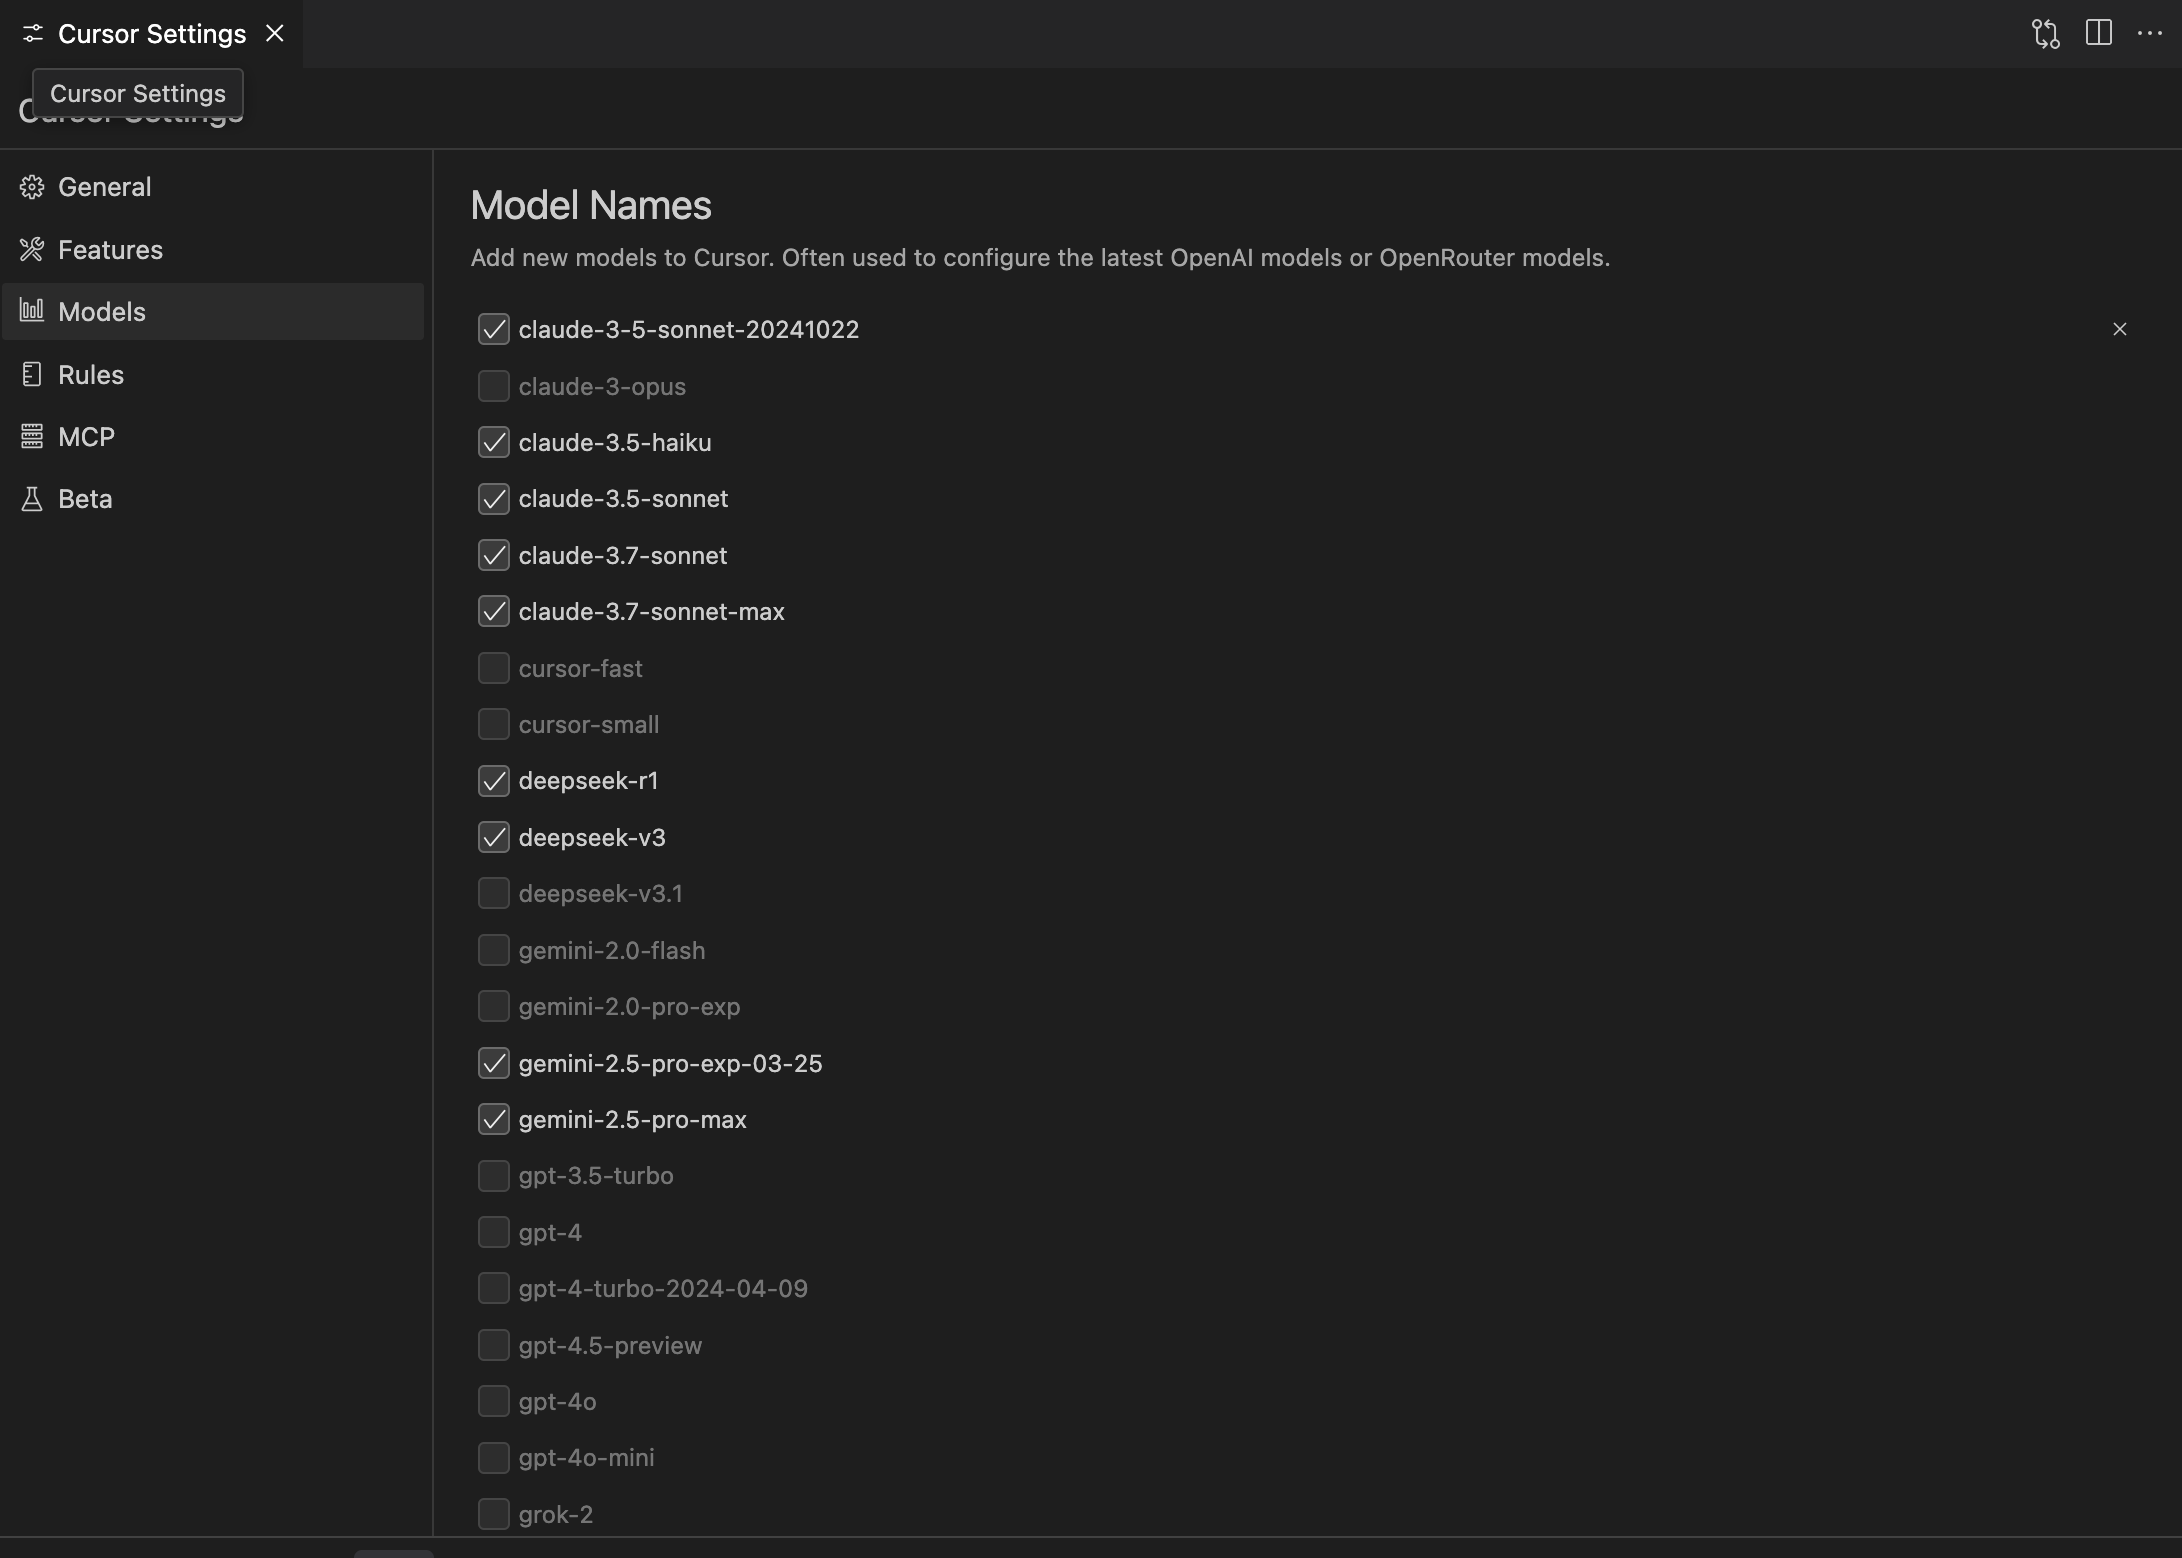Select the Cursor Settings editor tab

click(151, 34)
